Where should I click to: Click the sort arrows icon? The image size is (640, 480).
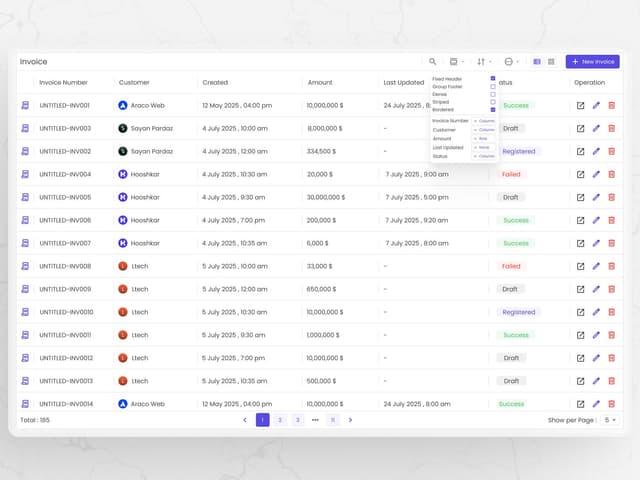(481, 62)
